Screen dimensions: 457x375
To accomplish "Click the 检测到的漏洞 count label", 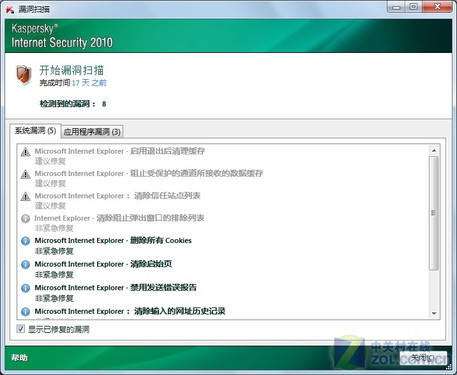I will click(x=73, y=104).
